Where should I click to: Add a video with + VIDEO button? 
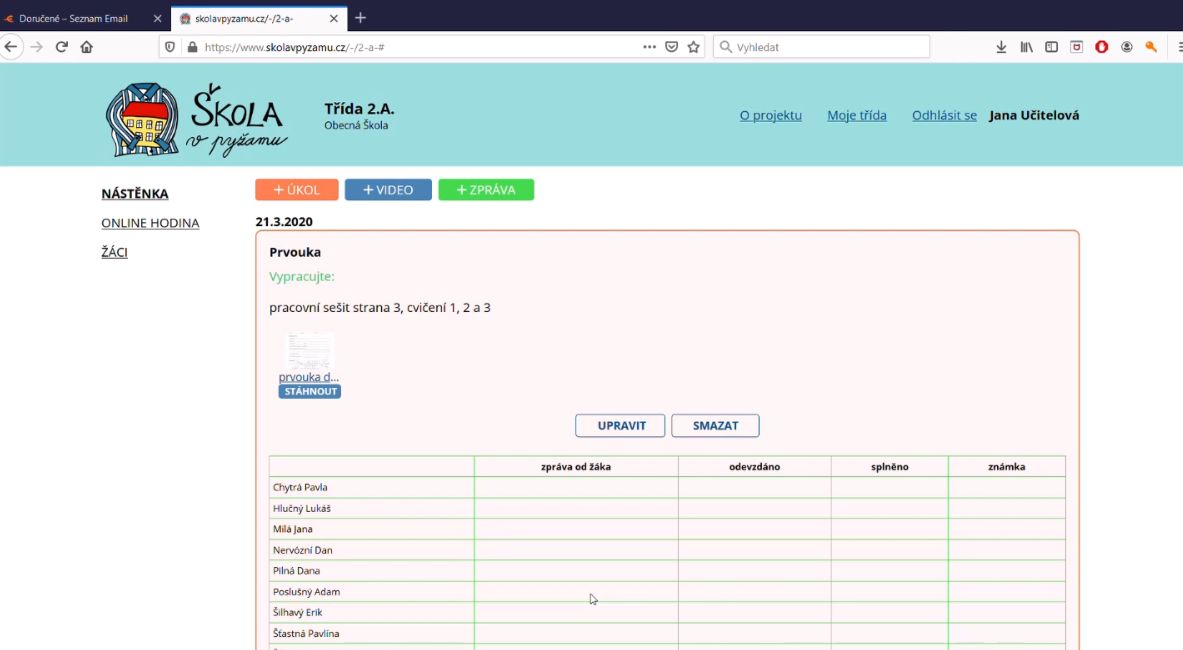tap(388, 190)
